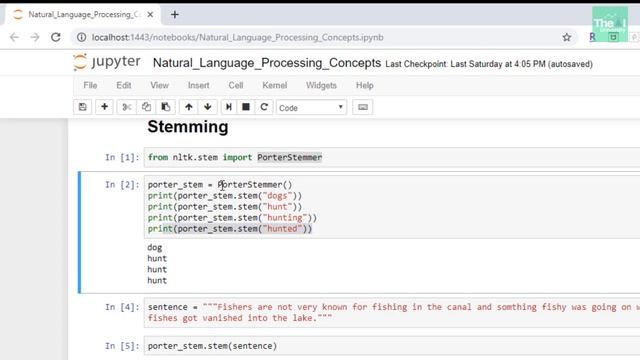Click the print "dogs" code line
This screenshot has height=360, width=640.
tap(225, 196)
